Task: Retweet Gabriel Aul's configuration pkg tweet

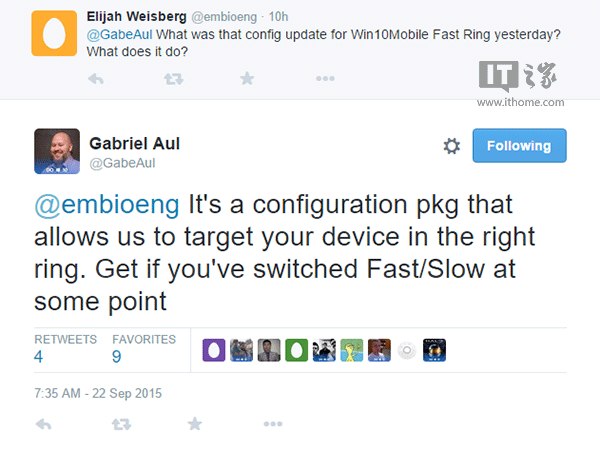Action: [x=121, y=425]
